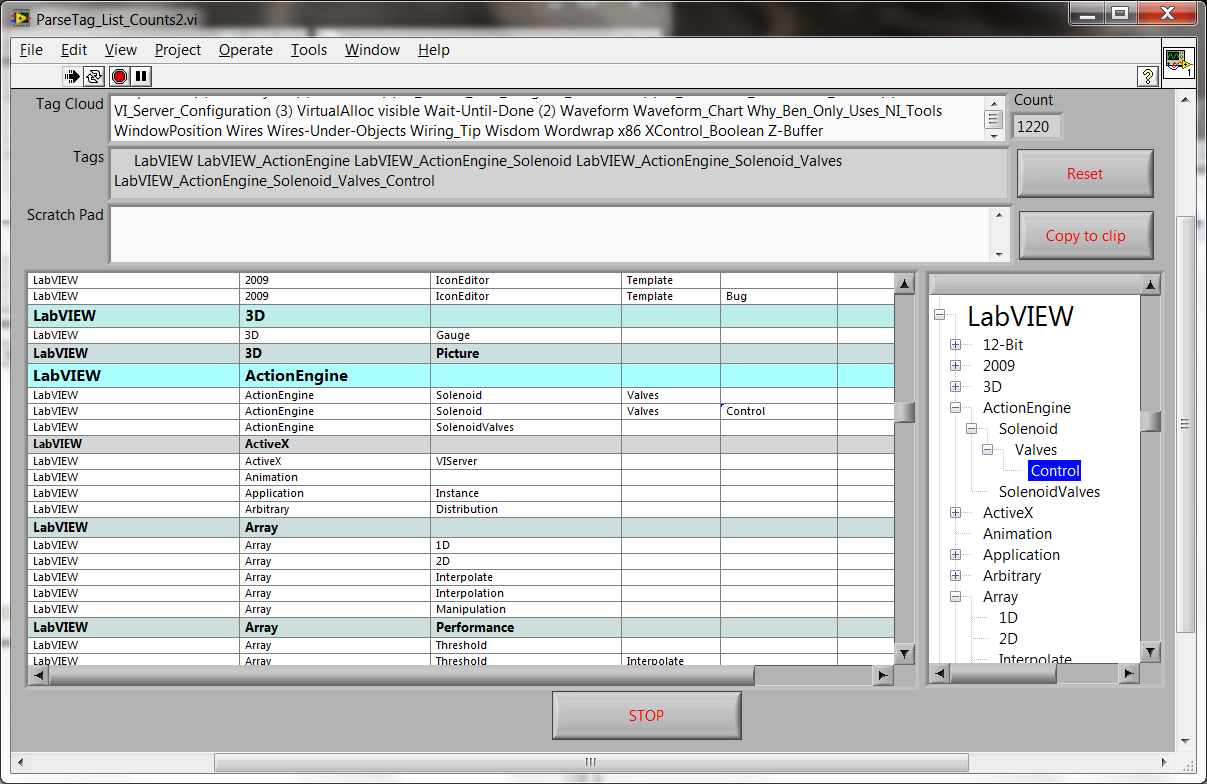This screenshot has height=784, width=1207.
Task: Select the 1D item in the tree
Action: (1008, 618)
